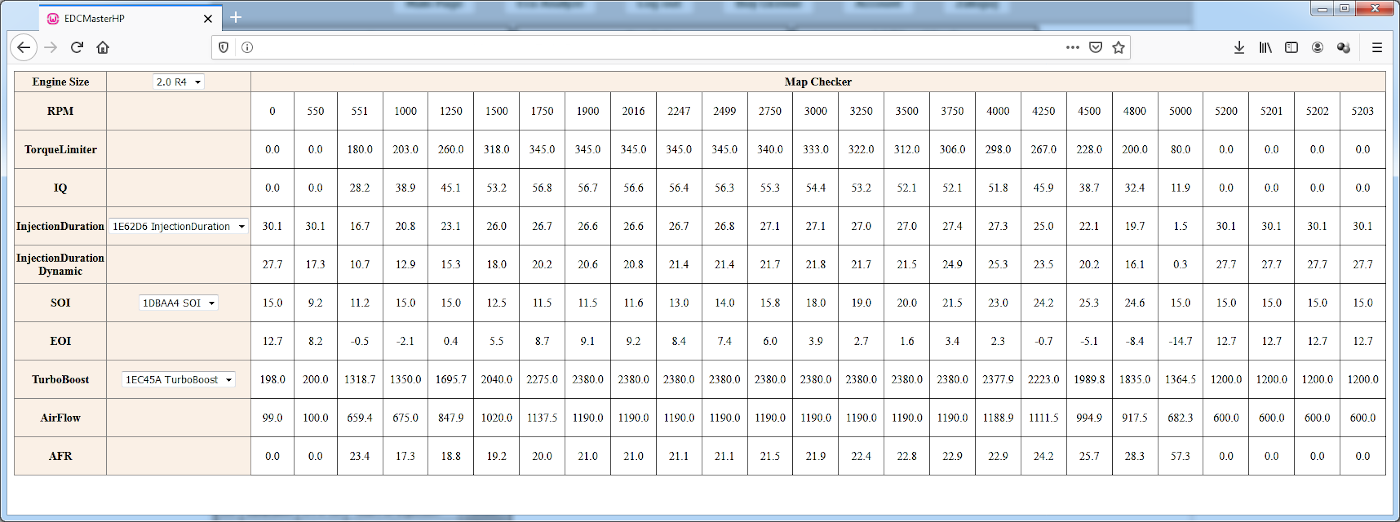This screenshot has height=522, width=1400.
Task: Open the Firefox hamburger menu
Action: click(x=1377, y=47)
